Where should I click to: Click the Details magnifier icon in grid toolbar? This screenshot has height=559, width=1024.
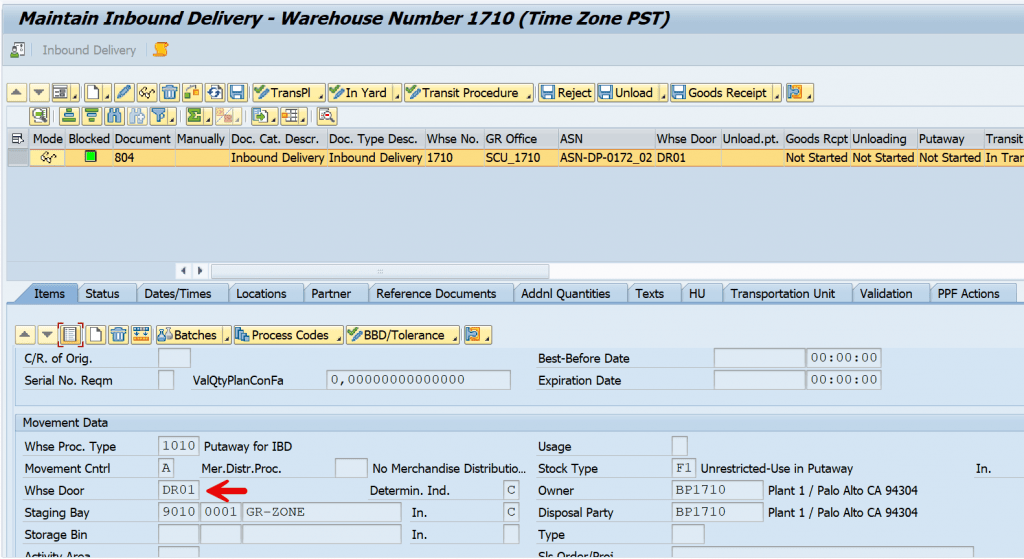(x=40, y=116)
